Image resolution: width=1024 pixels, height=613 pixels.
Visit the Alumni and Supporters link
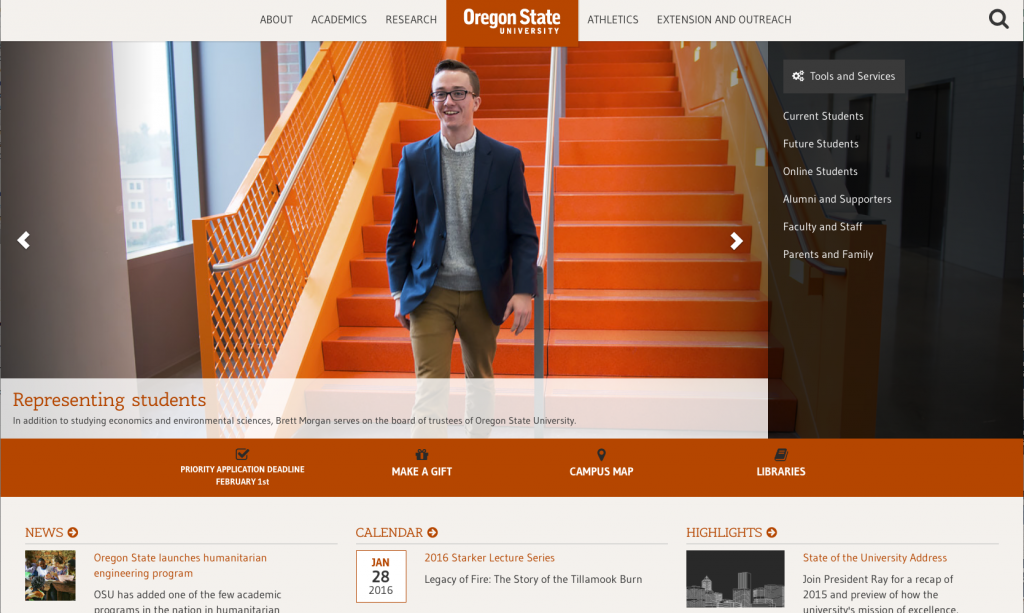pos(837,199)
